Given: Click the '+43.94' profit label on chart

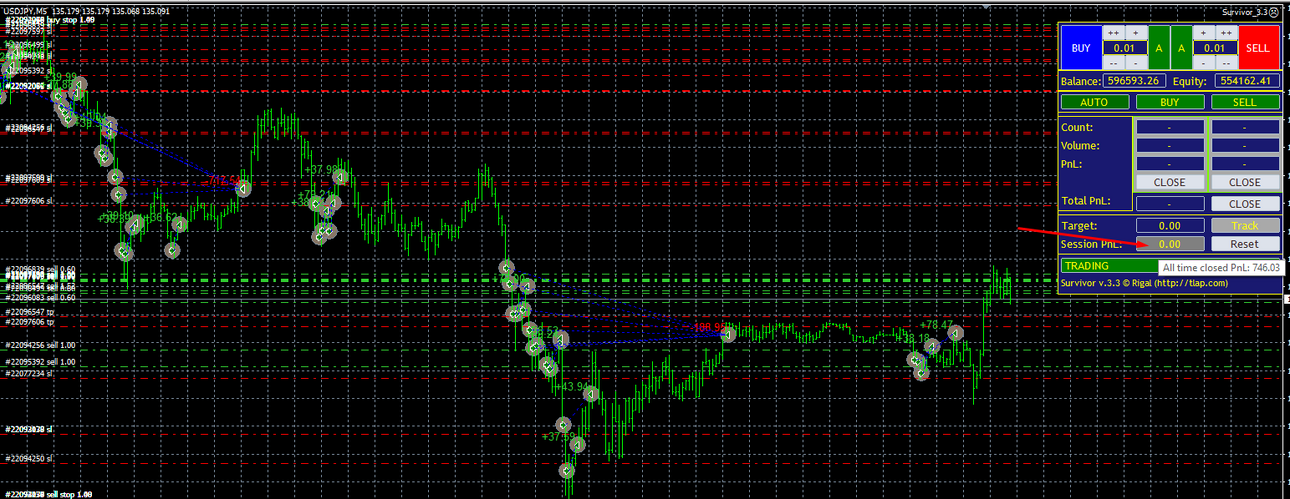Looking at the screenshot, I should pyautogui.click(x=572, y=386).
